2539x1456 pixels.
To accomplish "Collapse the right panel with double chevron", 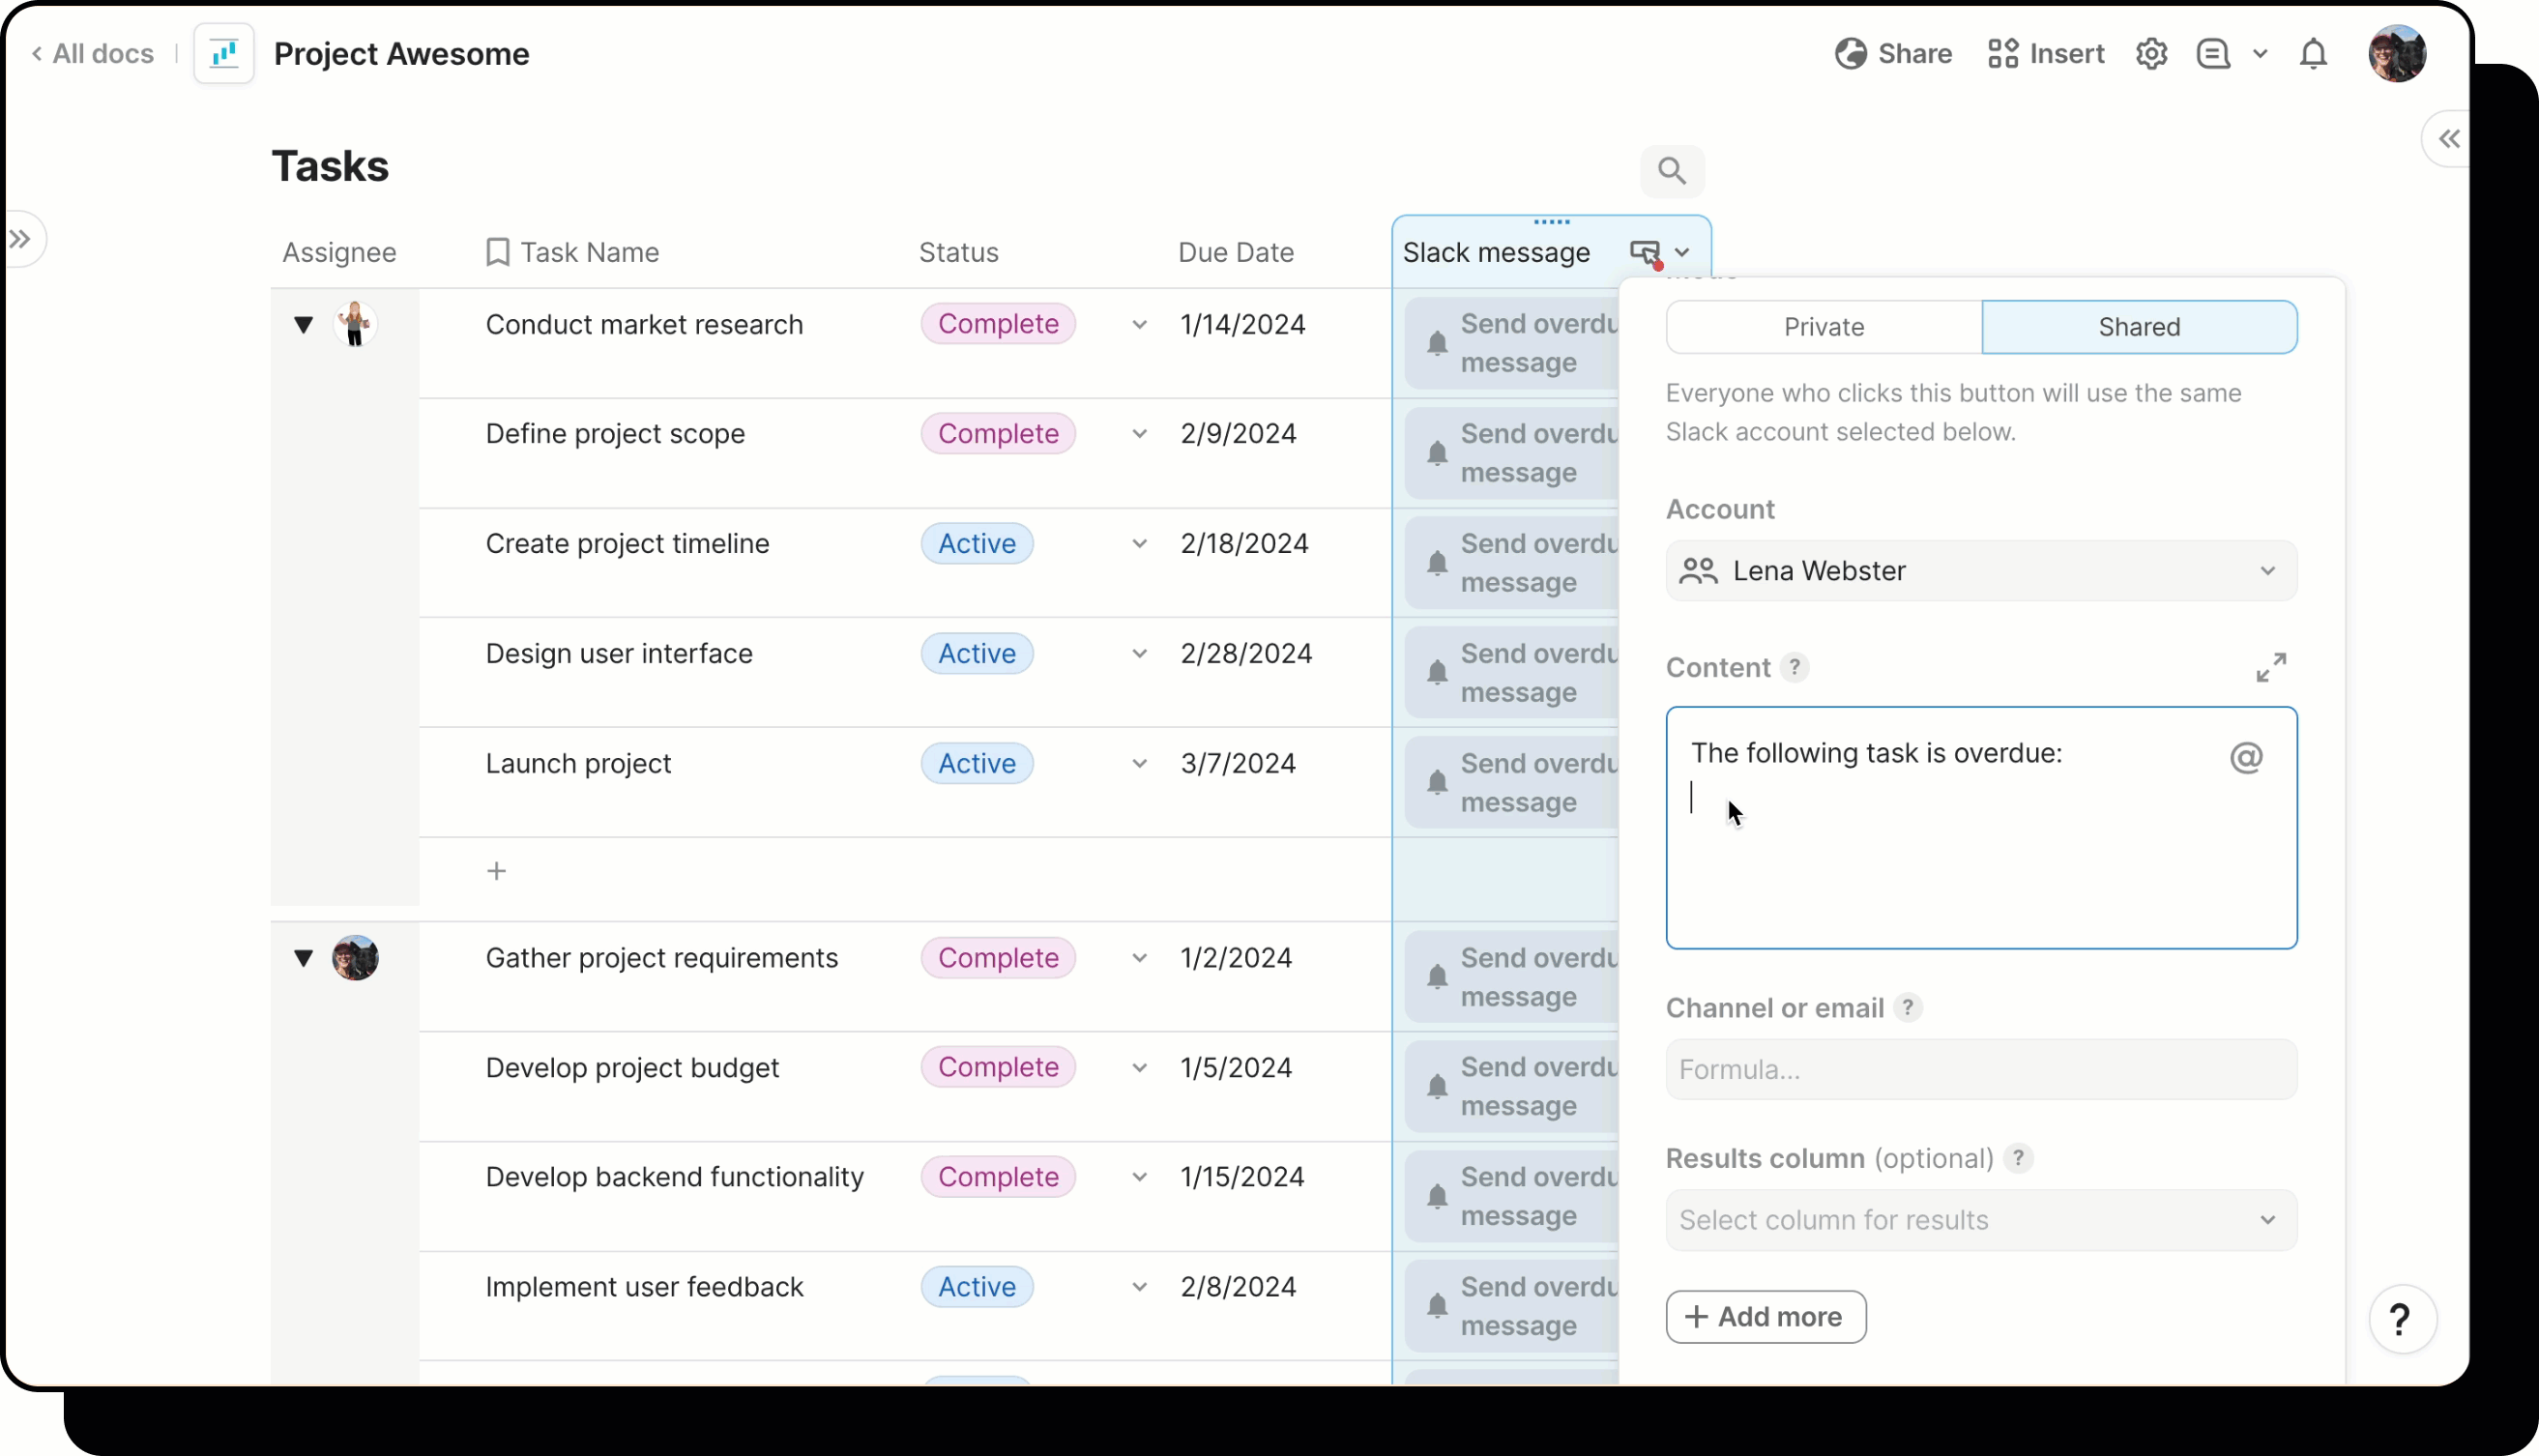I will click(2448, 139).
